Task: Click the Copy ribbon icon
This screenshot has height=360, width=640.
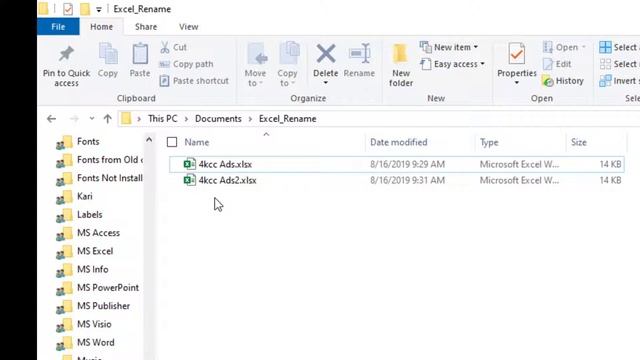Action: [108, 54]
